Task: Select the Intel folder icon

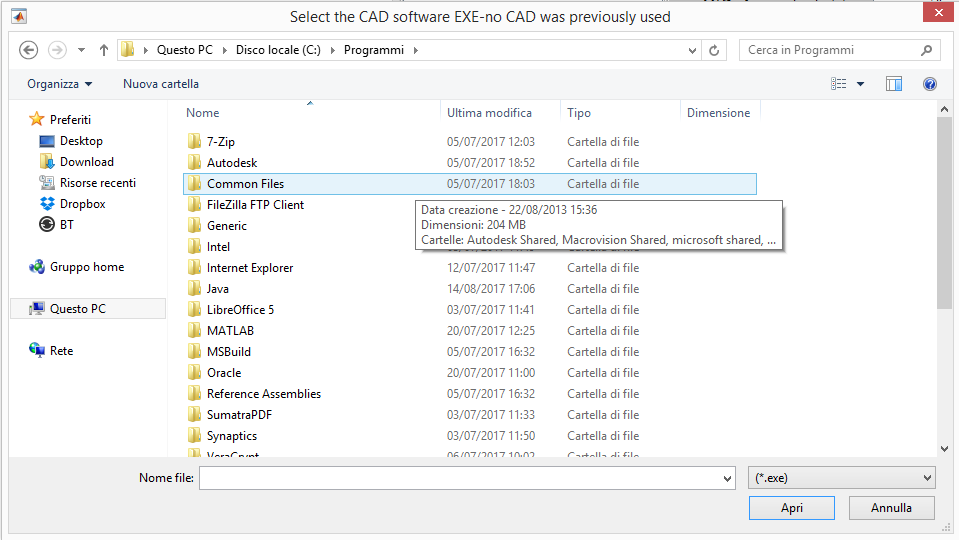Action: pyautogui.click(x=194, y=246)
